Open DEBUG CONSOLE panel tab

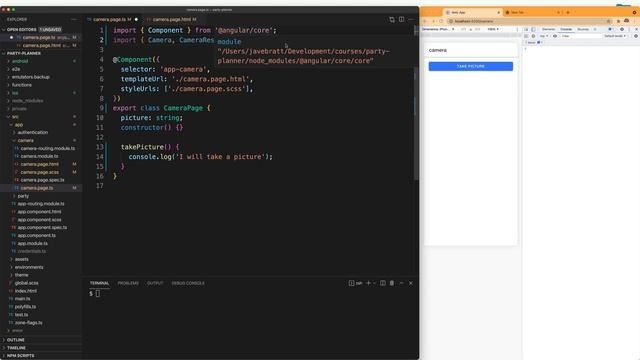click(x=188, y=283)
